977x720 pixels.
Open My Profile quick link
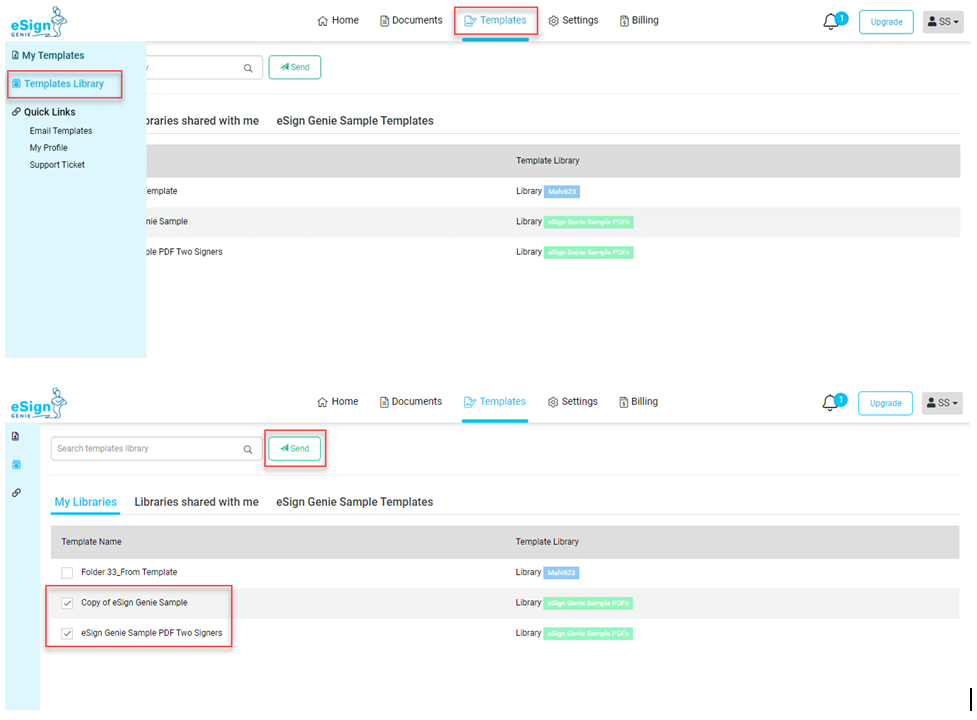pyautogui.click(x=49, y=148)
